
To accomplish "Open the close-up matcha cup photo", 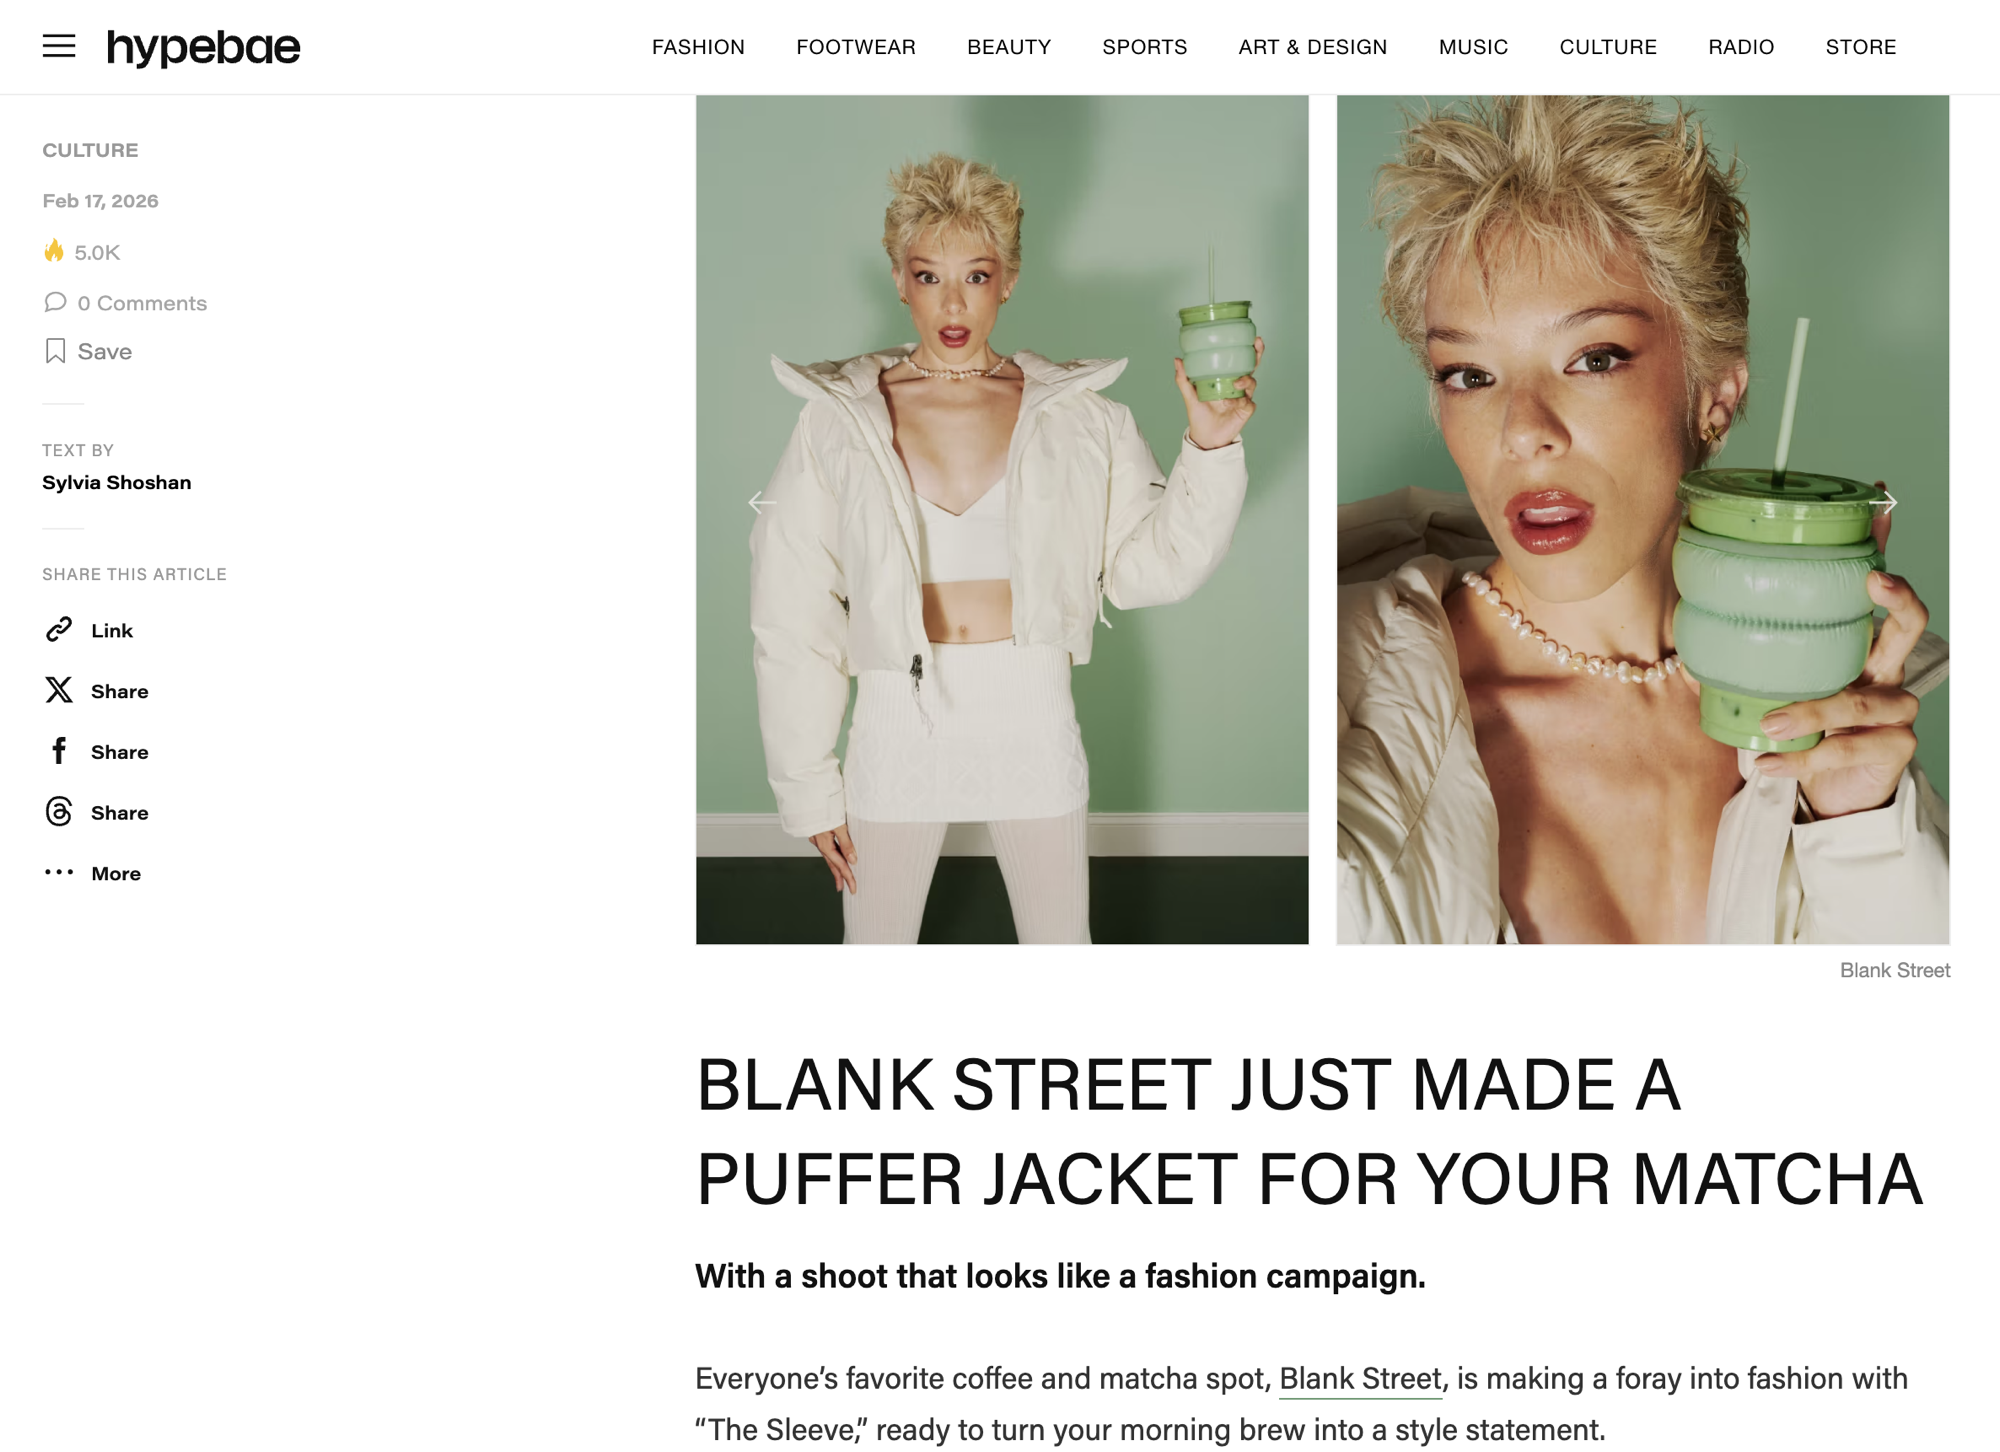I will pyautogui.click(x=1643, y=520).
